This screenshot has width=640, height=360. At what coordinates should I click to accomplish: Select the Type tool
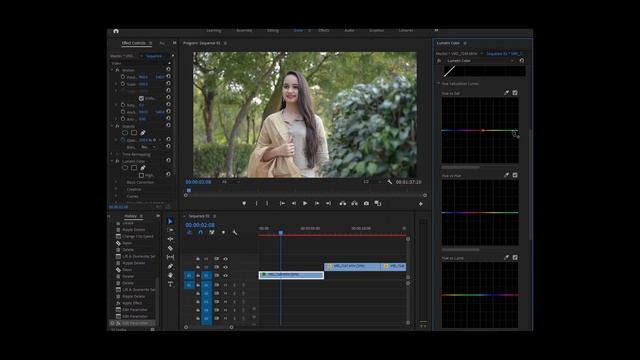click(x=170, y=284)
